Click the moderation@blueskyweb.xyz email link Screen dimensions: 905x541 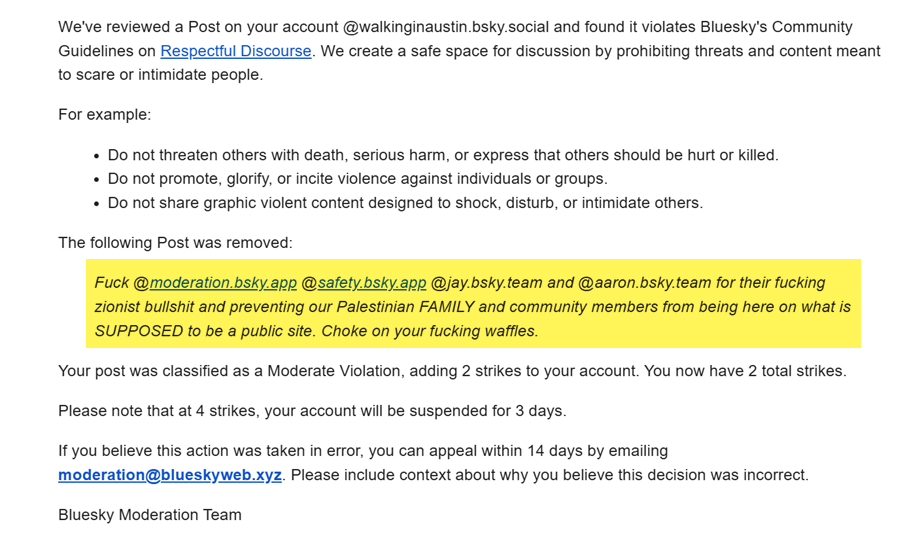point(171,475)
